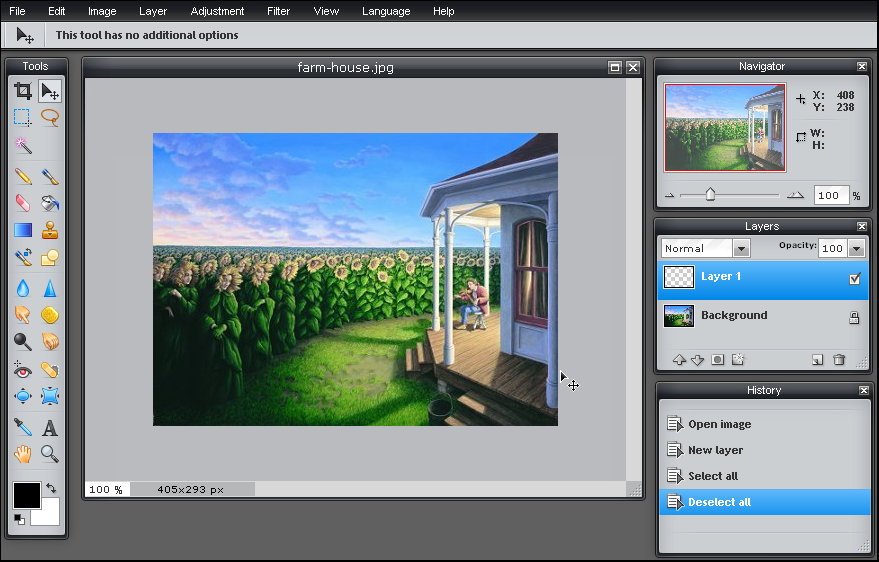Select the Bloat tool

point(23,396)
